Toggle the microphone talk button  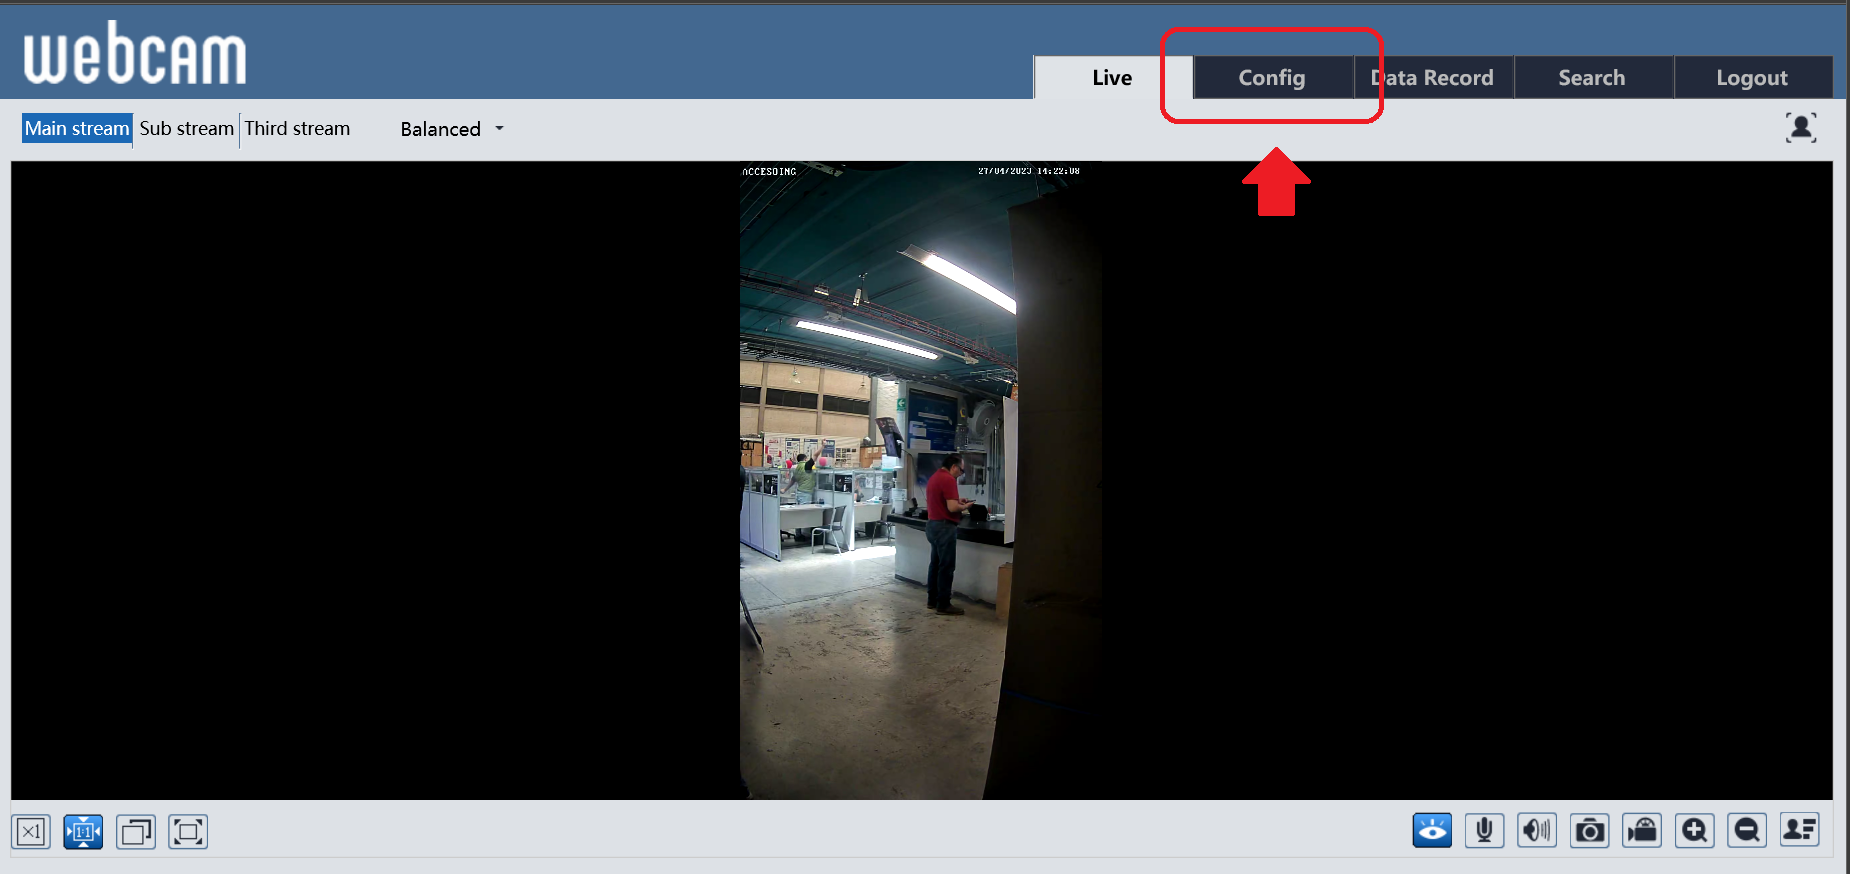pyautogui.click(x=1485, y=830)
